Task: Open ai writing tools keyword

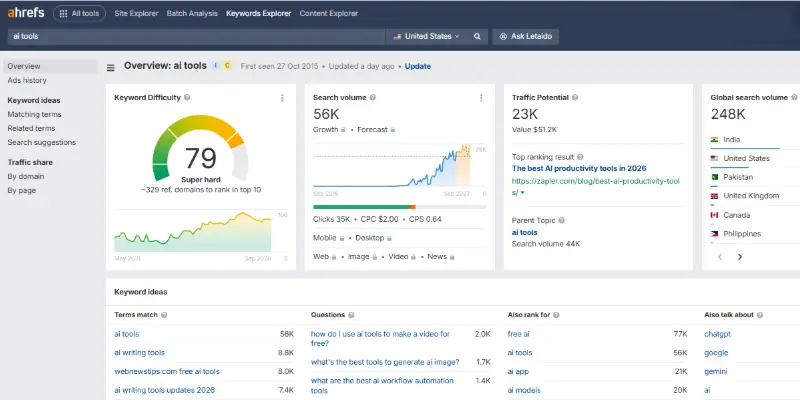Action: click(x=139, y=353)
